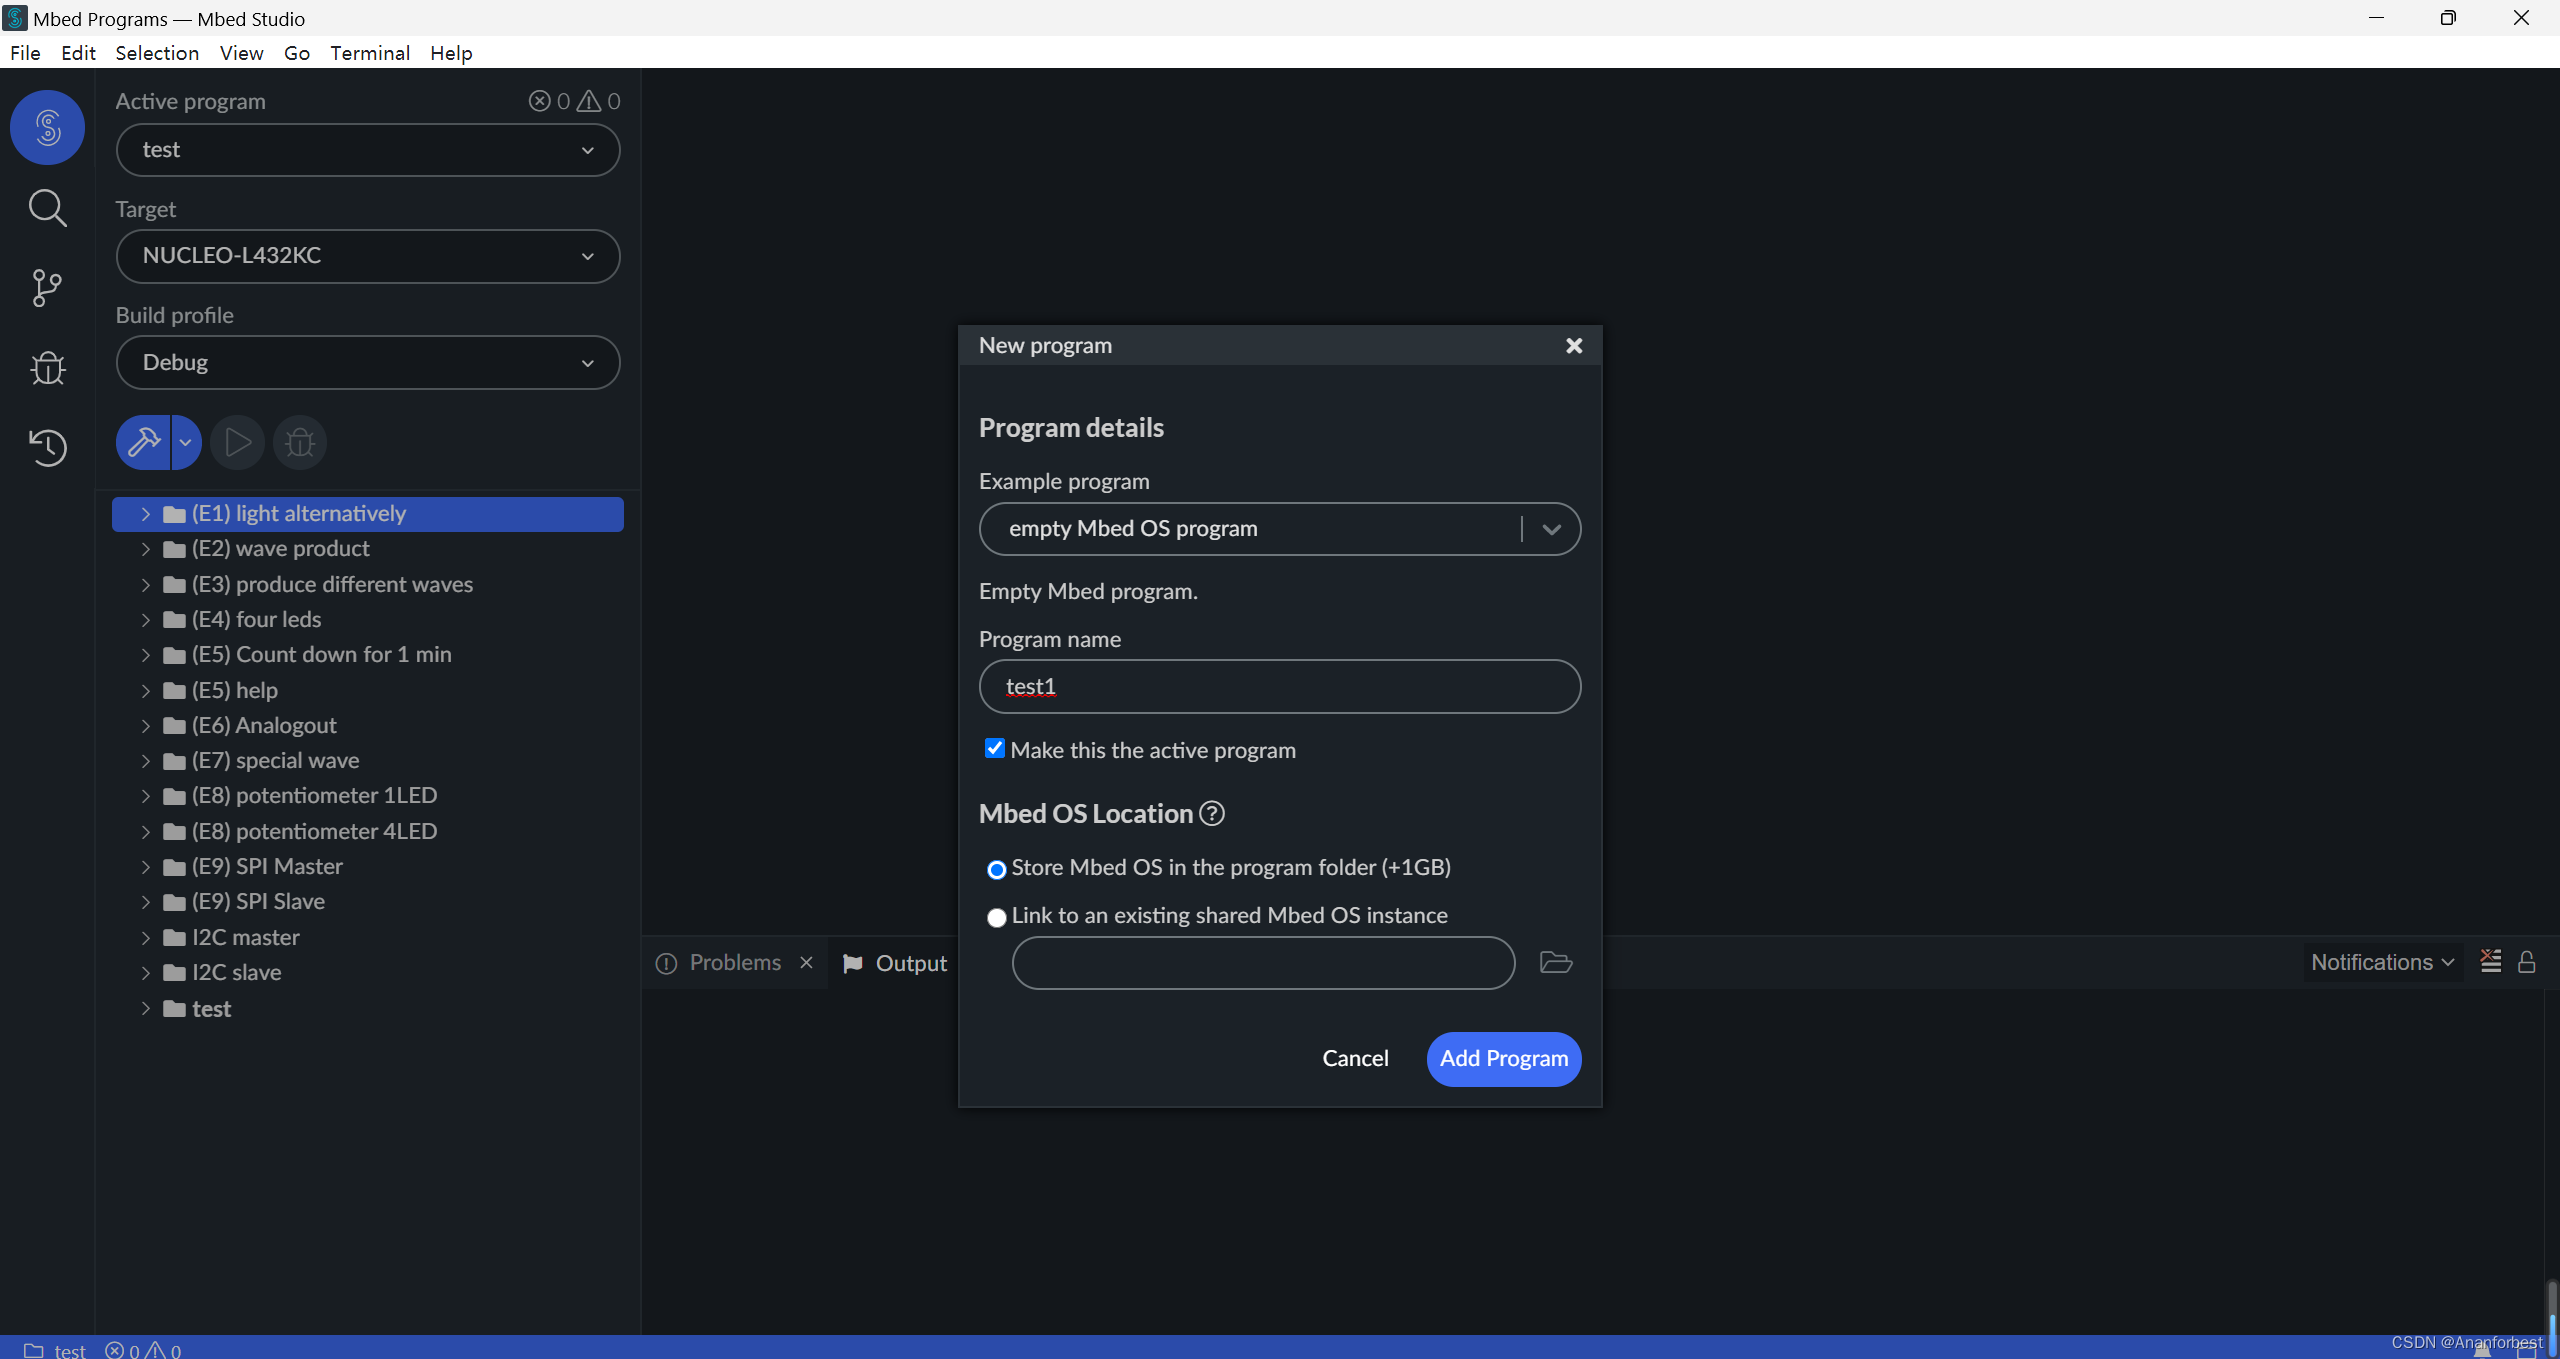
Task: Select Store Mbed OS in program folder
Action: pyautogui.click(x=997, y=869)
